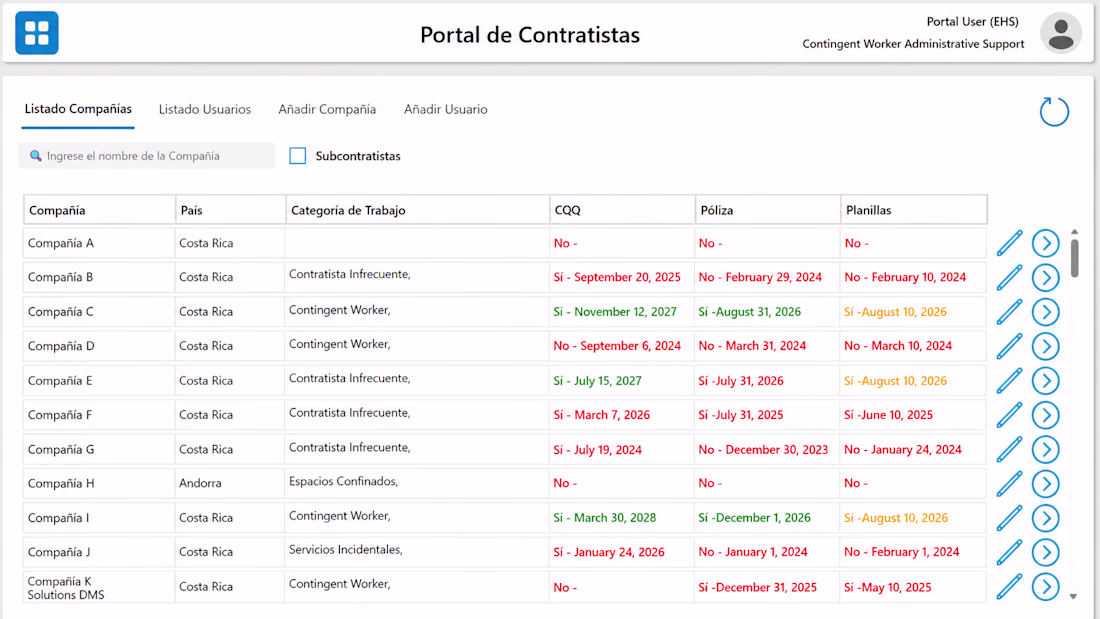Edit Compañía K Solutions DMS pencil icon
The height and width of the screenshot is (619, 1100).
[1009, 587]
